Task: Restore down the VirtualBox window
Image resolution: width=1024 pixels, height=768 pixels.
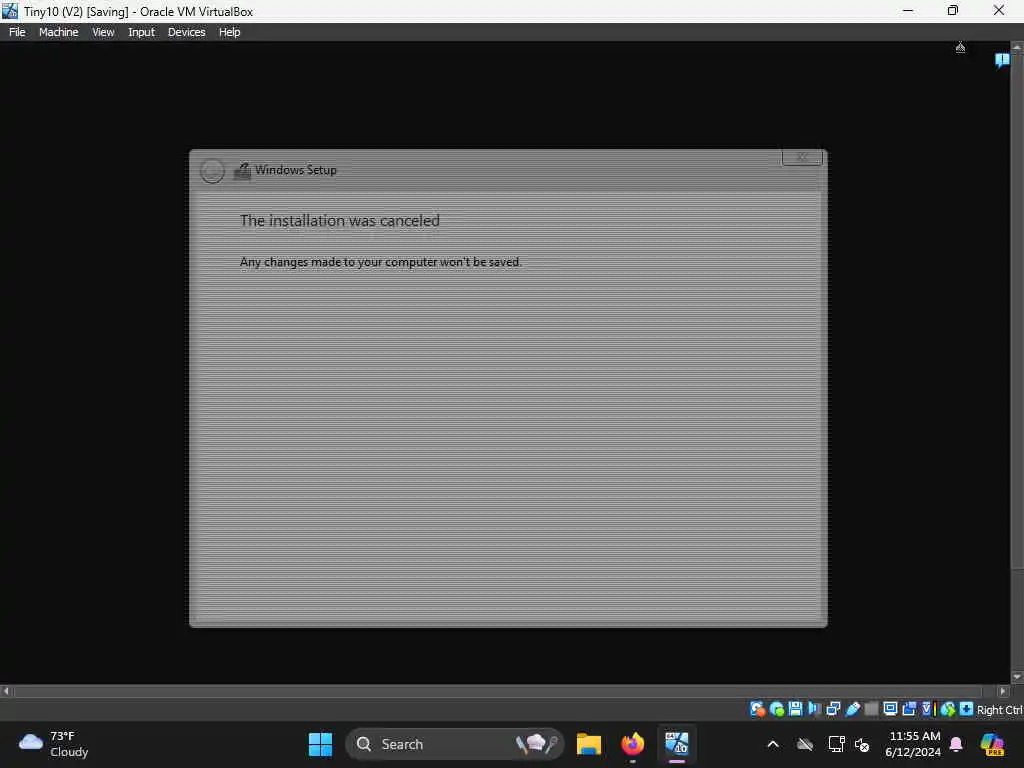Action: pos(953,10)
